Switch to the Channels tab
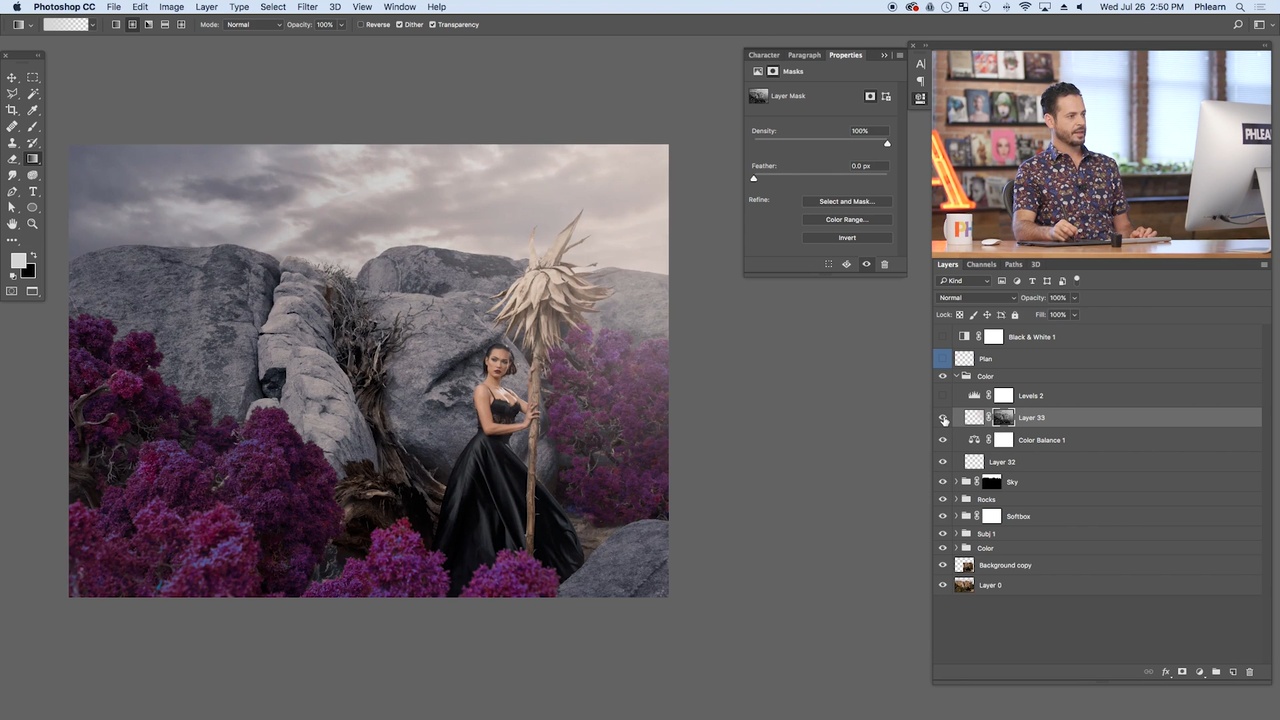 coord(981,265)
